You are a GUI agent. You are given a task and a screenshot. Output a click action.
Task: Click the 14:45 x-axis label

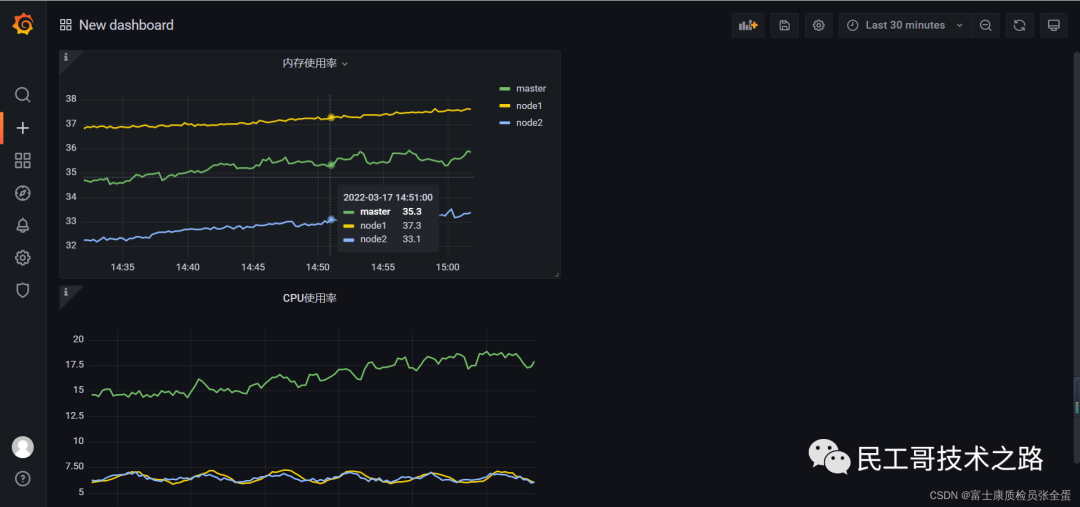[253, 267]
